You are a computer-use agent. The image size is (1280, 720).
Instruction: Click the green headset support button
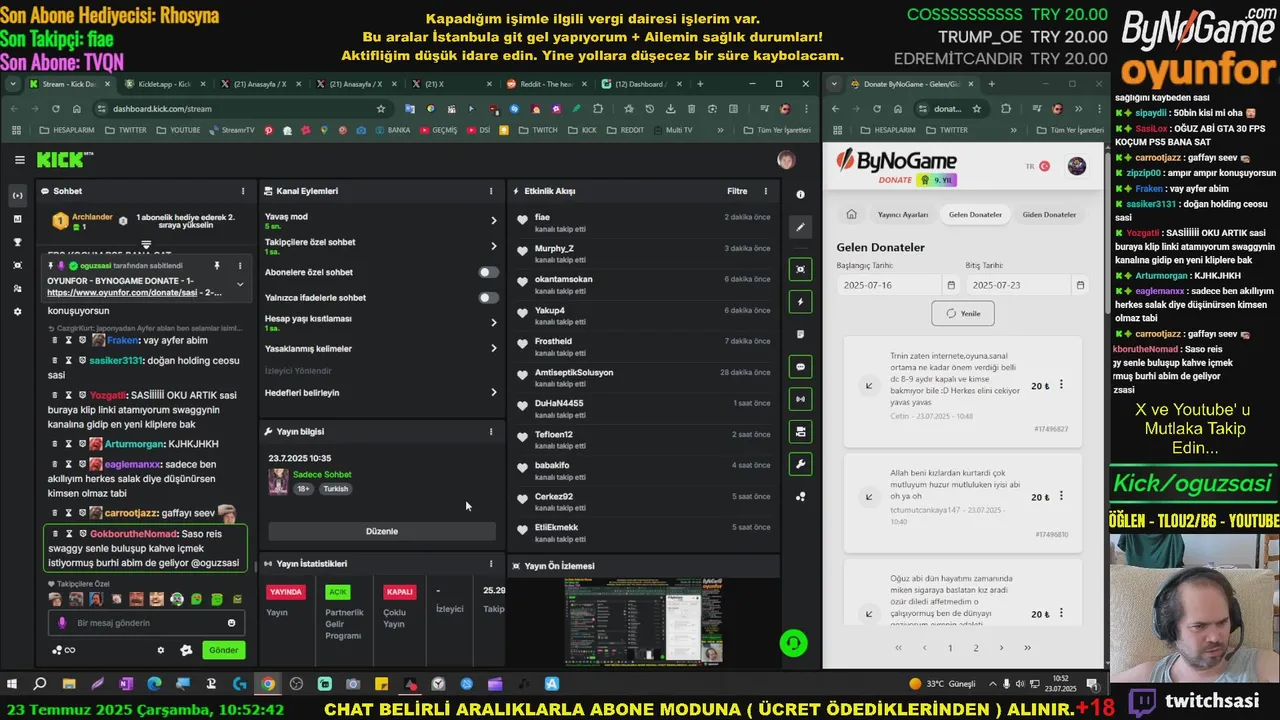[x=794, y=643]
